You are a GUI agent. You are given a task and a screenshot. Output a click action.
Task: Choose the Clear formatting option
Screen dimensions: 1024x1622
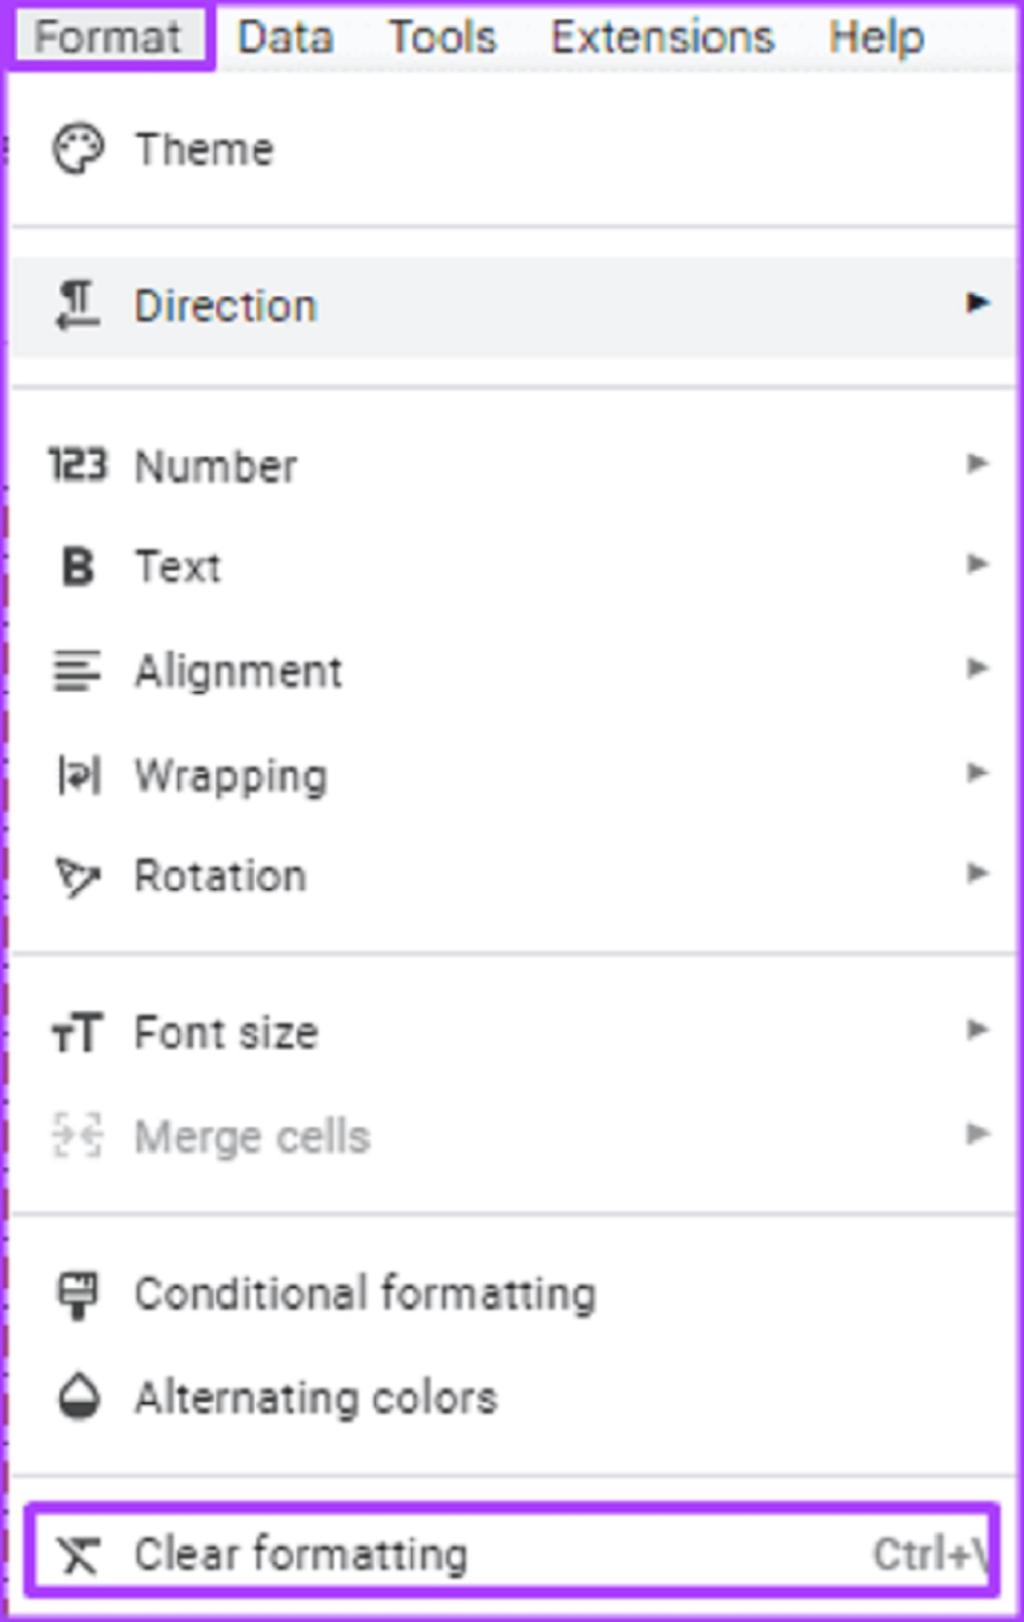coord(301,1555)
